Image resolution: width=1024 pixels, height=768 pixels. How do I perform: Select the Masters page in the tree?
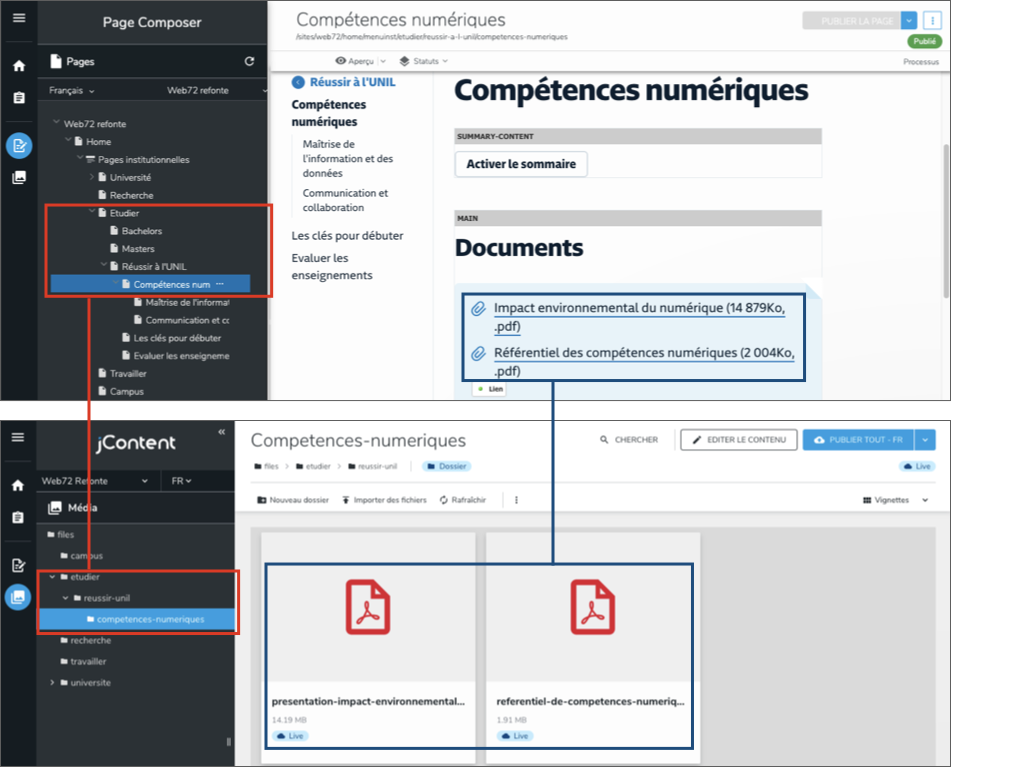coord(138,249)
